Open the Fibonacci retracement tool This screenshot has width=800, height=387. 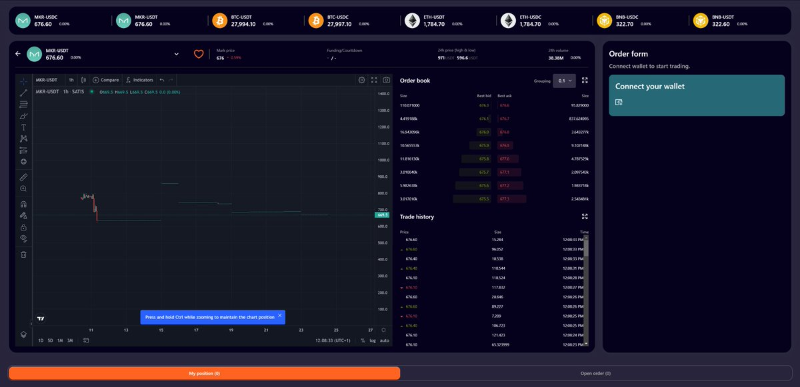(x=23, y=105)
